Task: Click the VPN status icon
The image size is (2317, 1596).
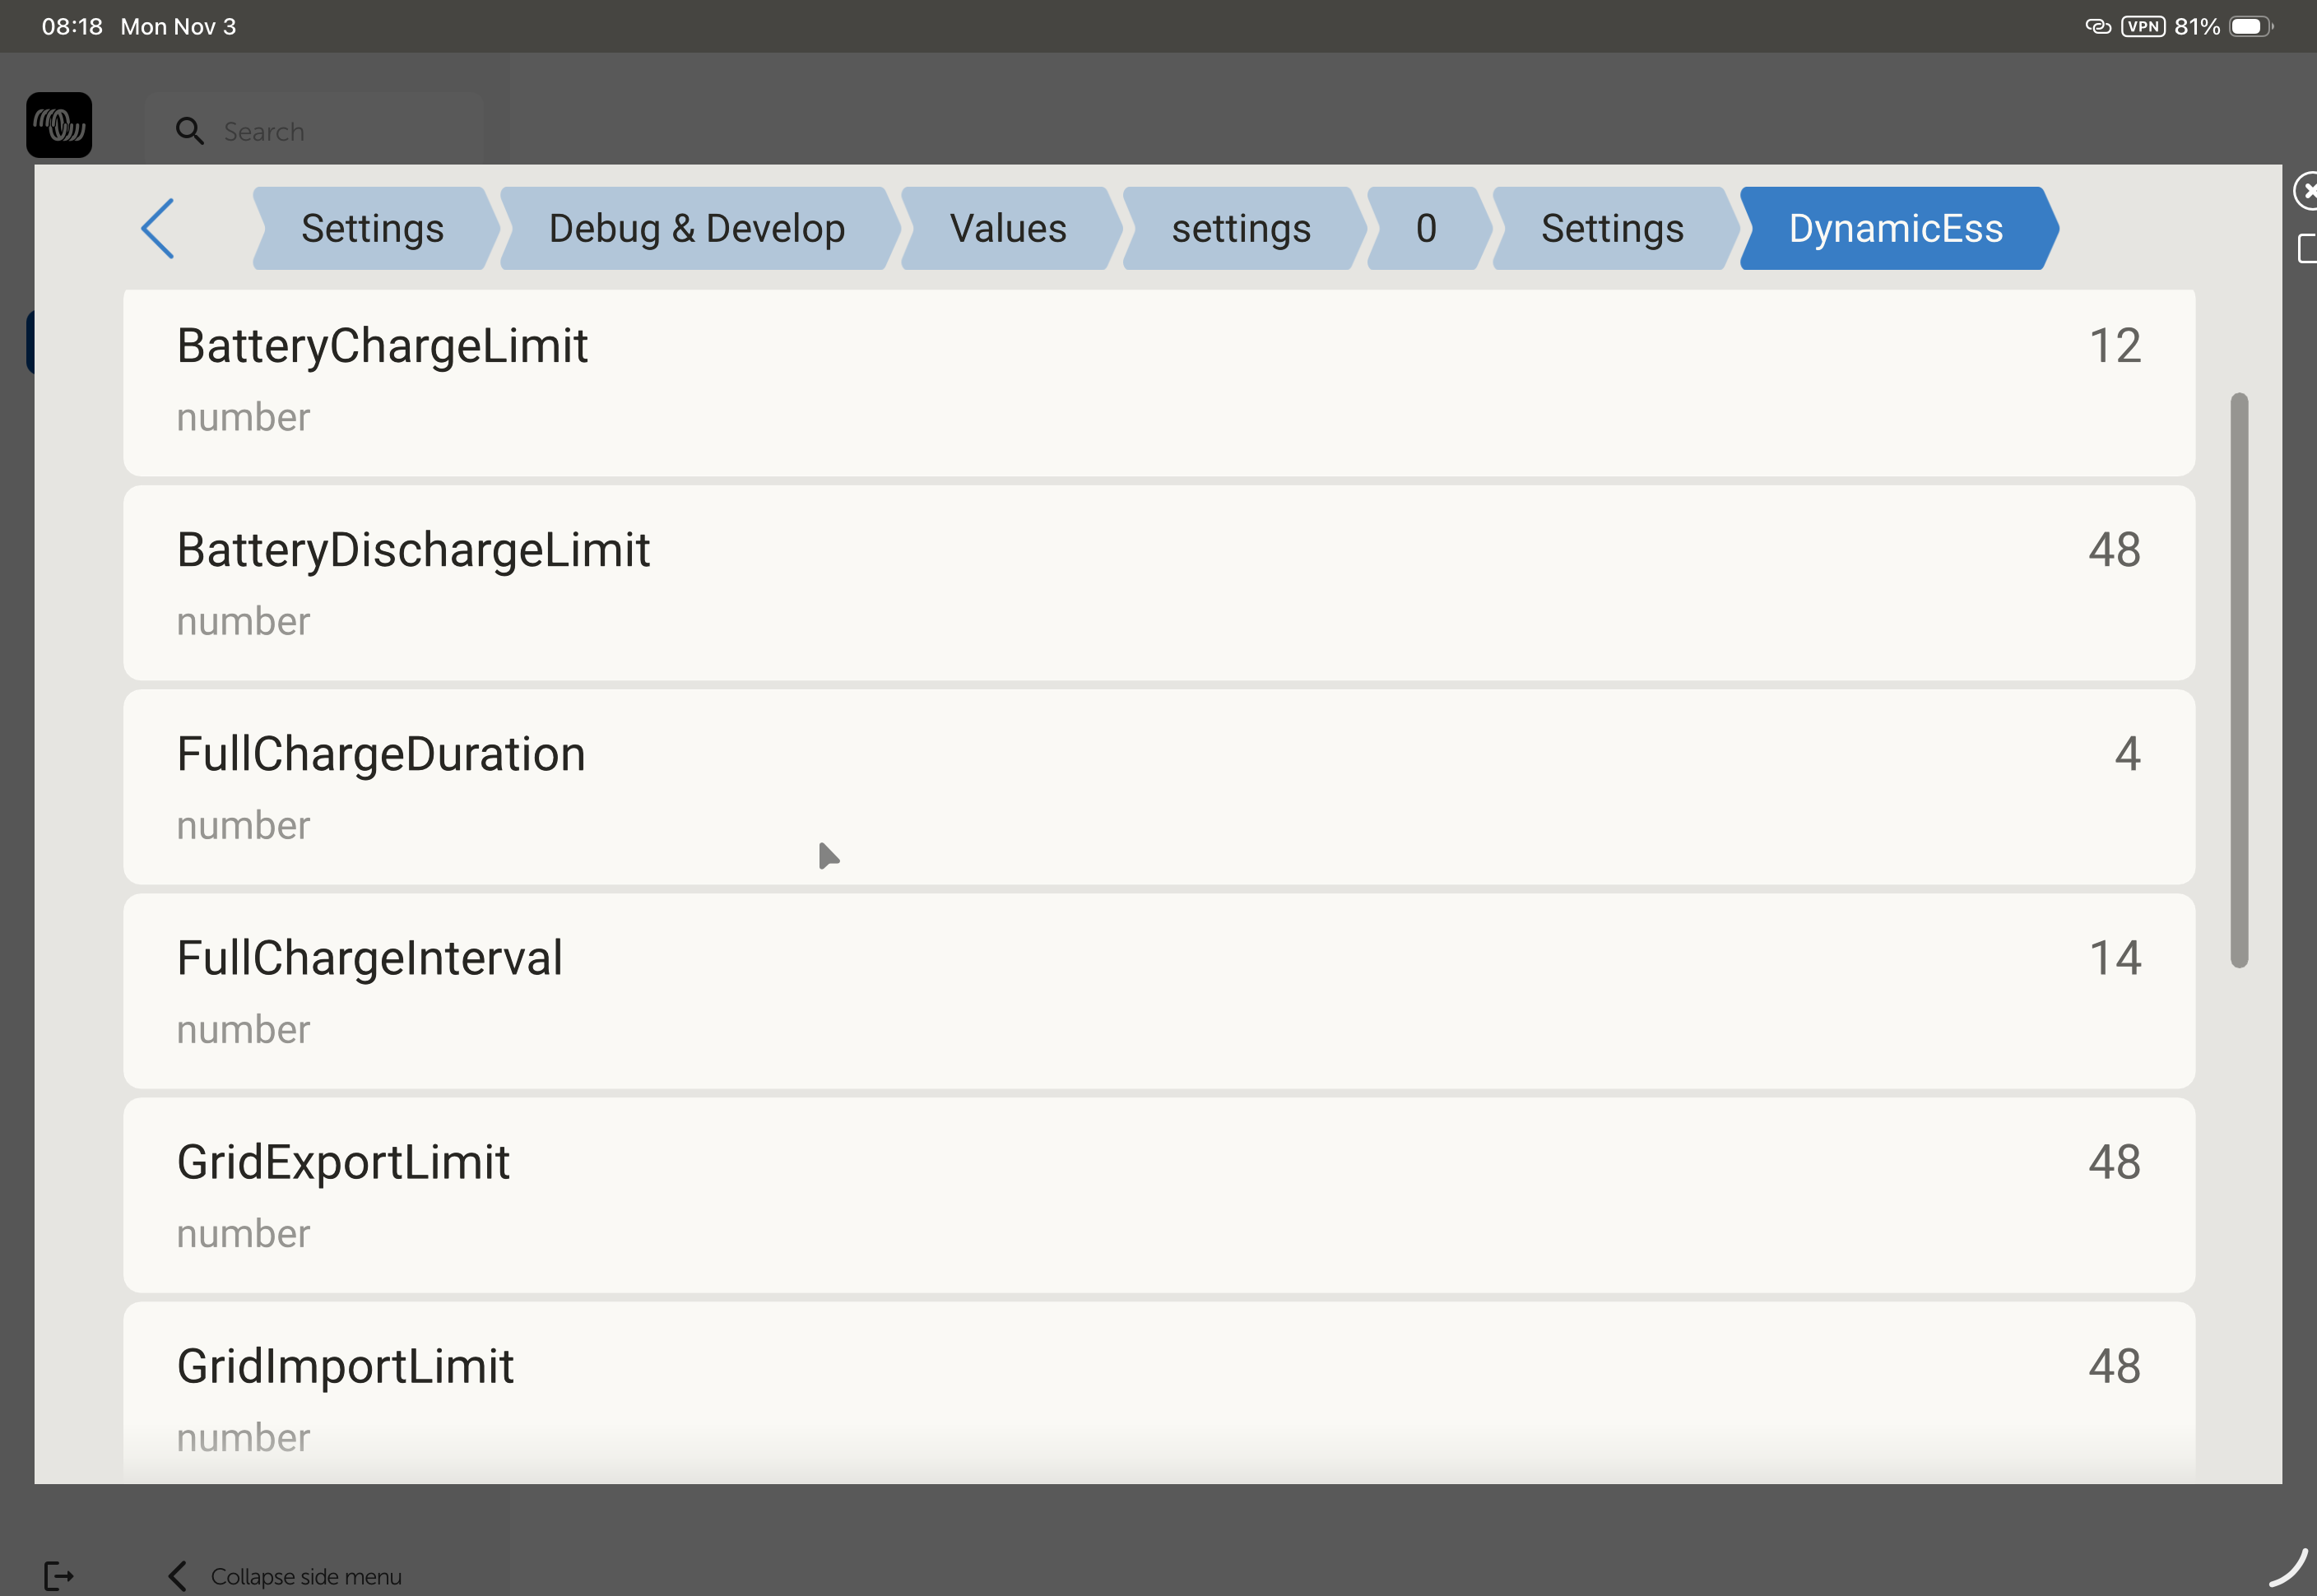Action: tap(2142, 27)
